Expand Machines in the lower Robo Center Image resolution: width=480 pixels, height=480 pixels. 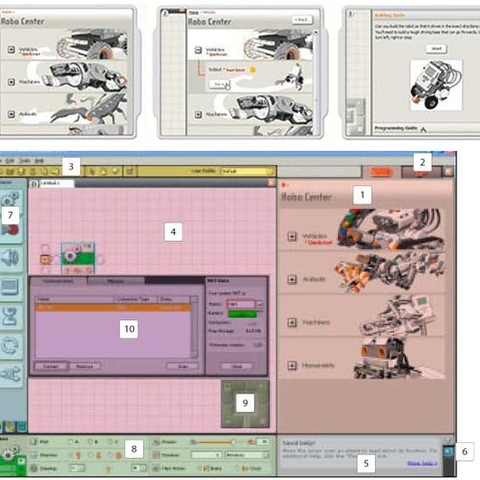[292, 322]
